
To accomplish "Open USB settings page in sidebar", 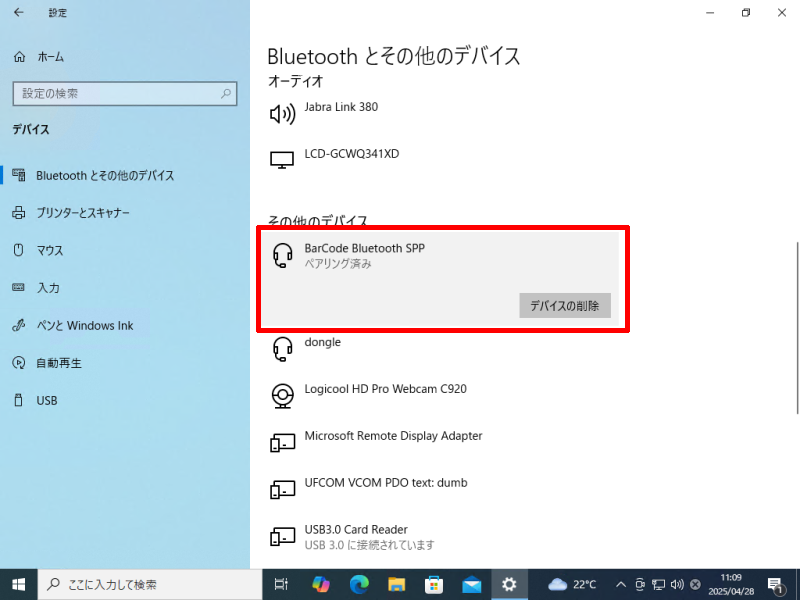I will [x=46, y=401].
